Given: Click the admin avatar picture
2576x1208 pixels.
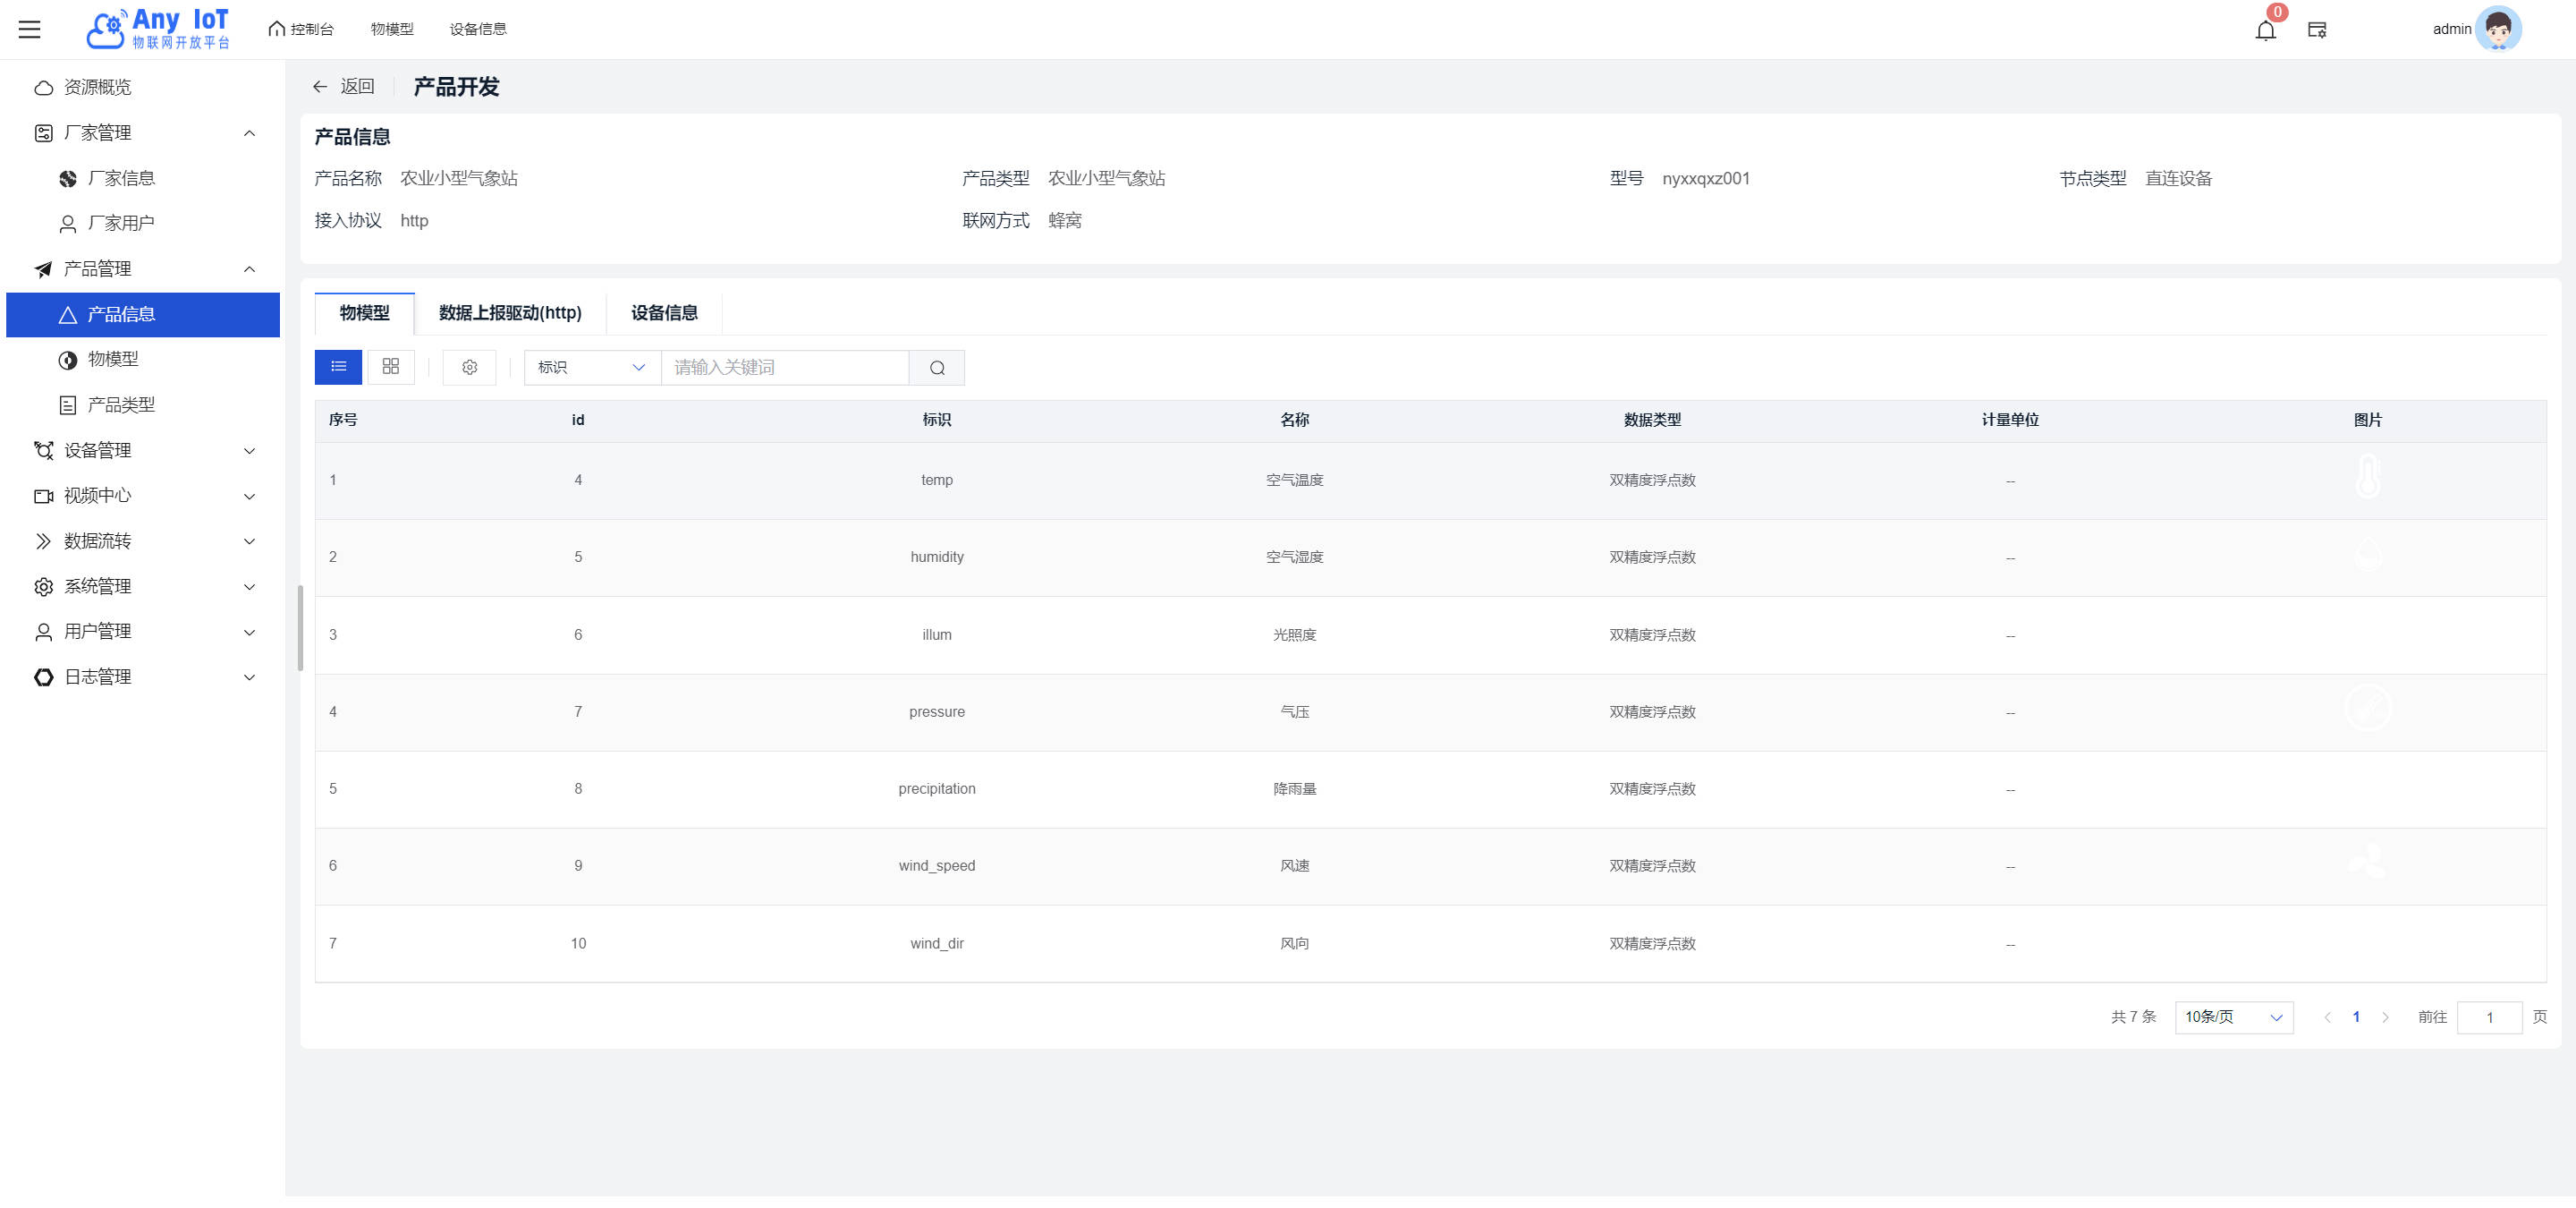Looking at the screenshot, I should click(2497, 29).
